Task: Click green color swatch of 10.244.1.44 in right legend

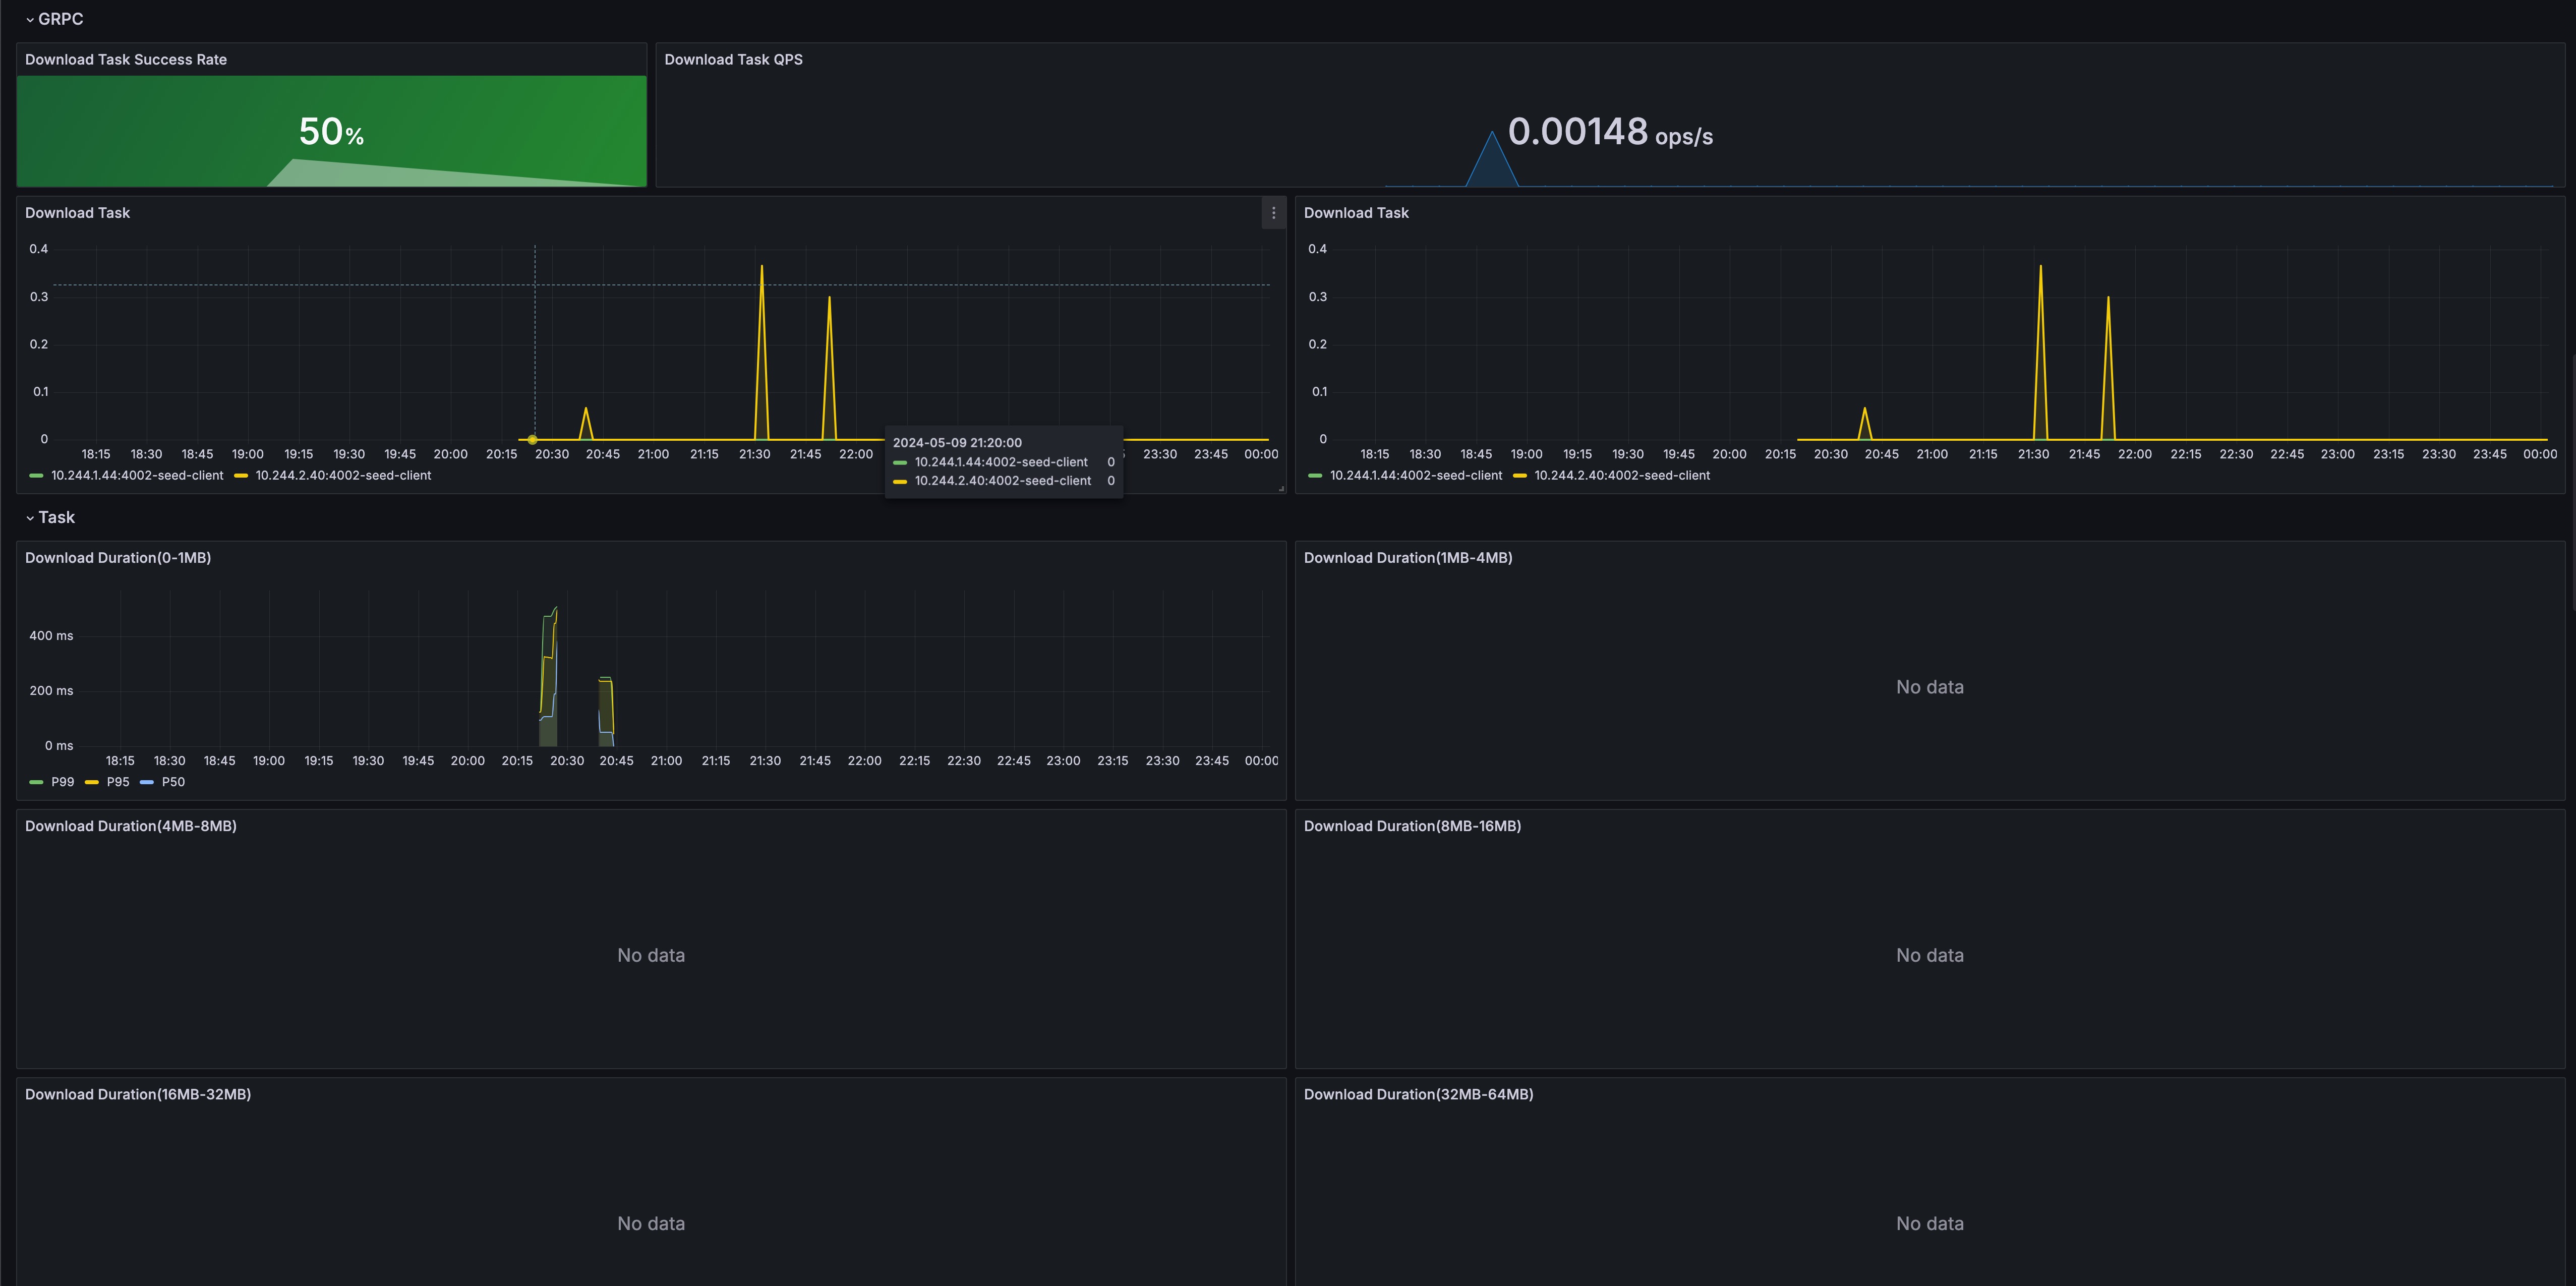Action: [1315, 476]
